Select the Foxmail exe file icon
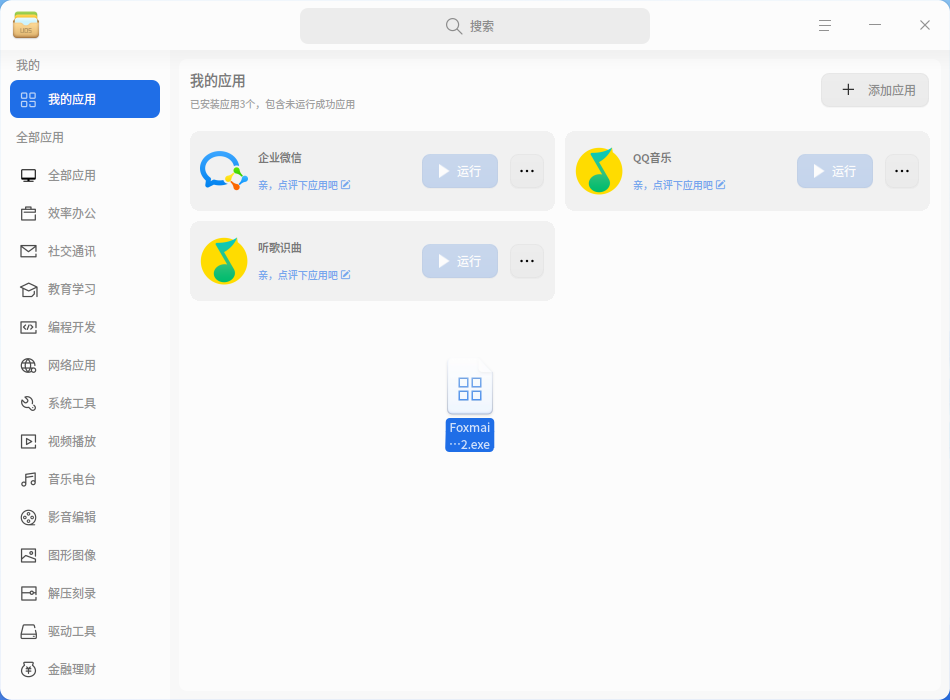The height and width of the screenshot is (700, 950). tap(470, 390)
